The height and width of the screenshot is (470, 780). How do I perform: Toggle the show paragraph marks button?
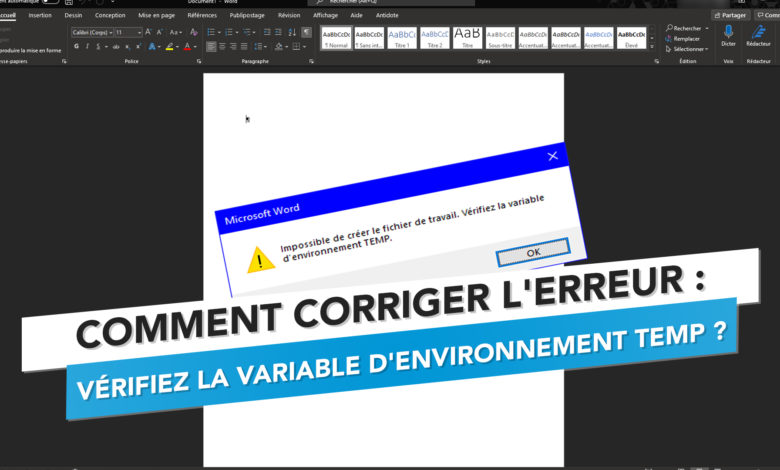(x=306, y=32)
